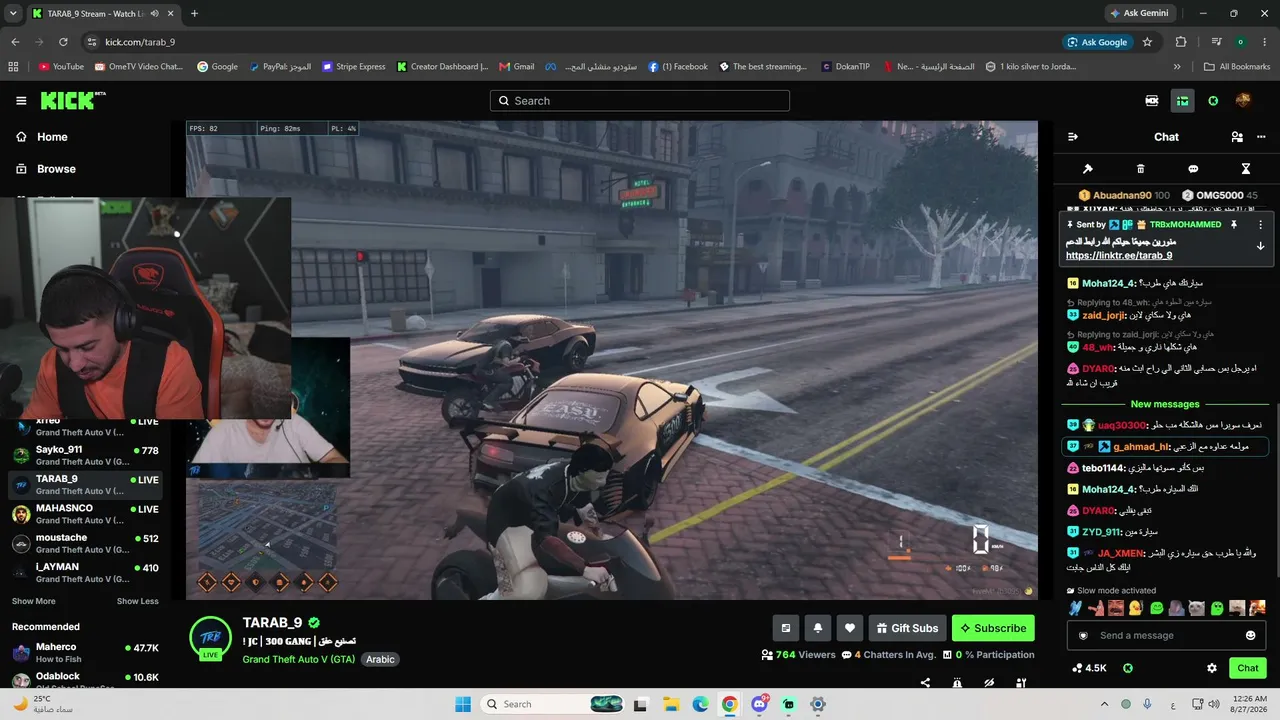Click Ask Google in the address bar
The height and width of the screenshot is (720, 1280).
tap(1097, 42)
